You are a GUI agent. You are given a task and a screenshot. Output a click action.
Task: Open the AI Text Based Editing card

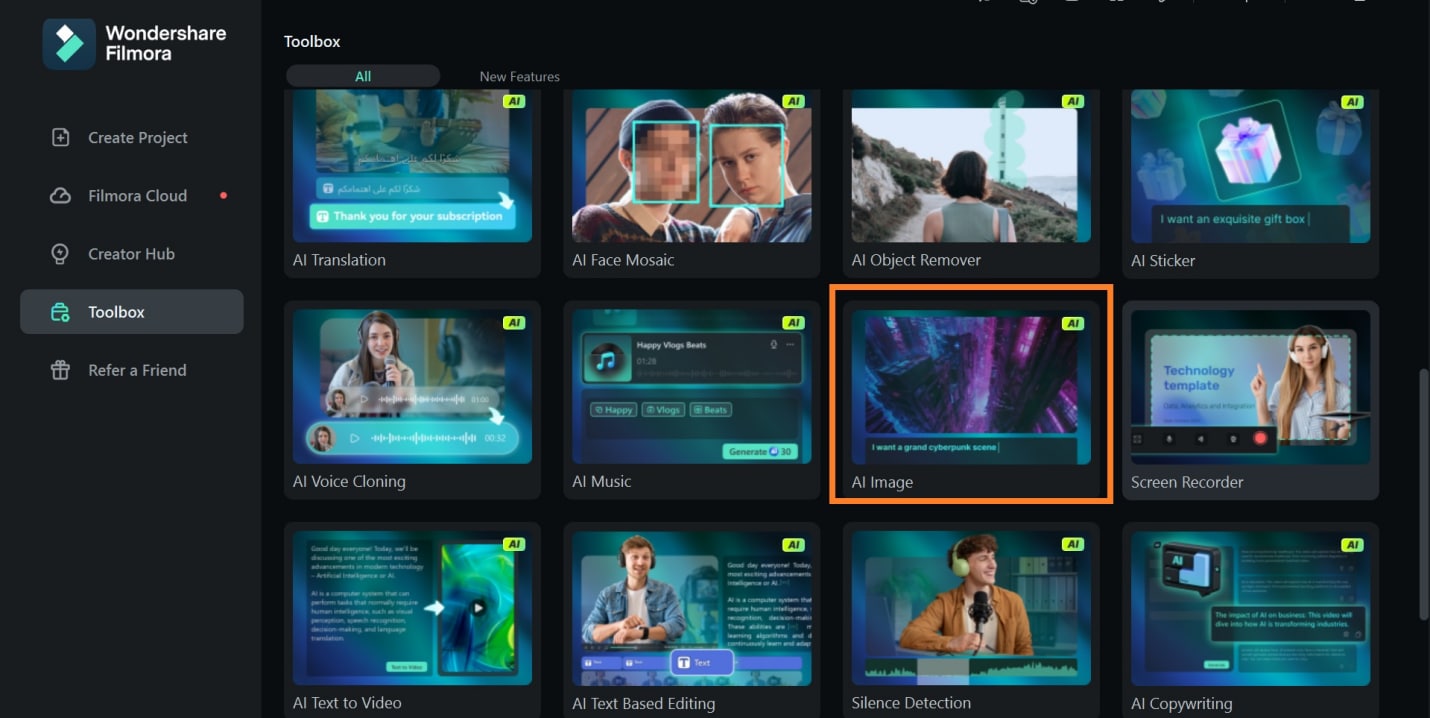click(692, 620)
